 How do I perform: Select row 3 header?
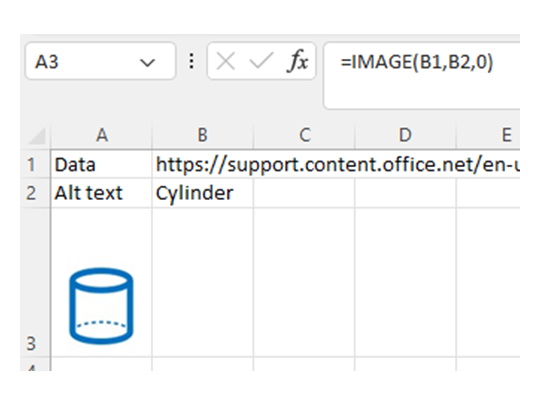[35, 282]
